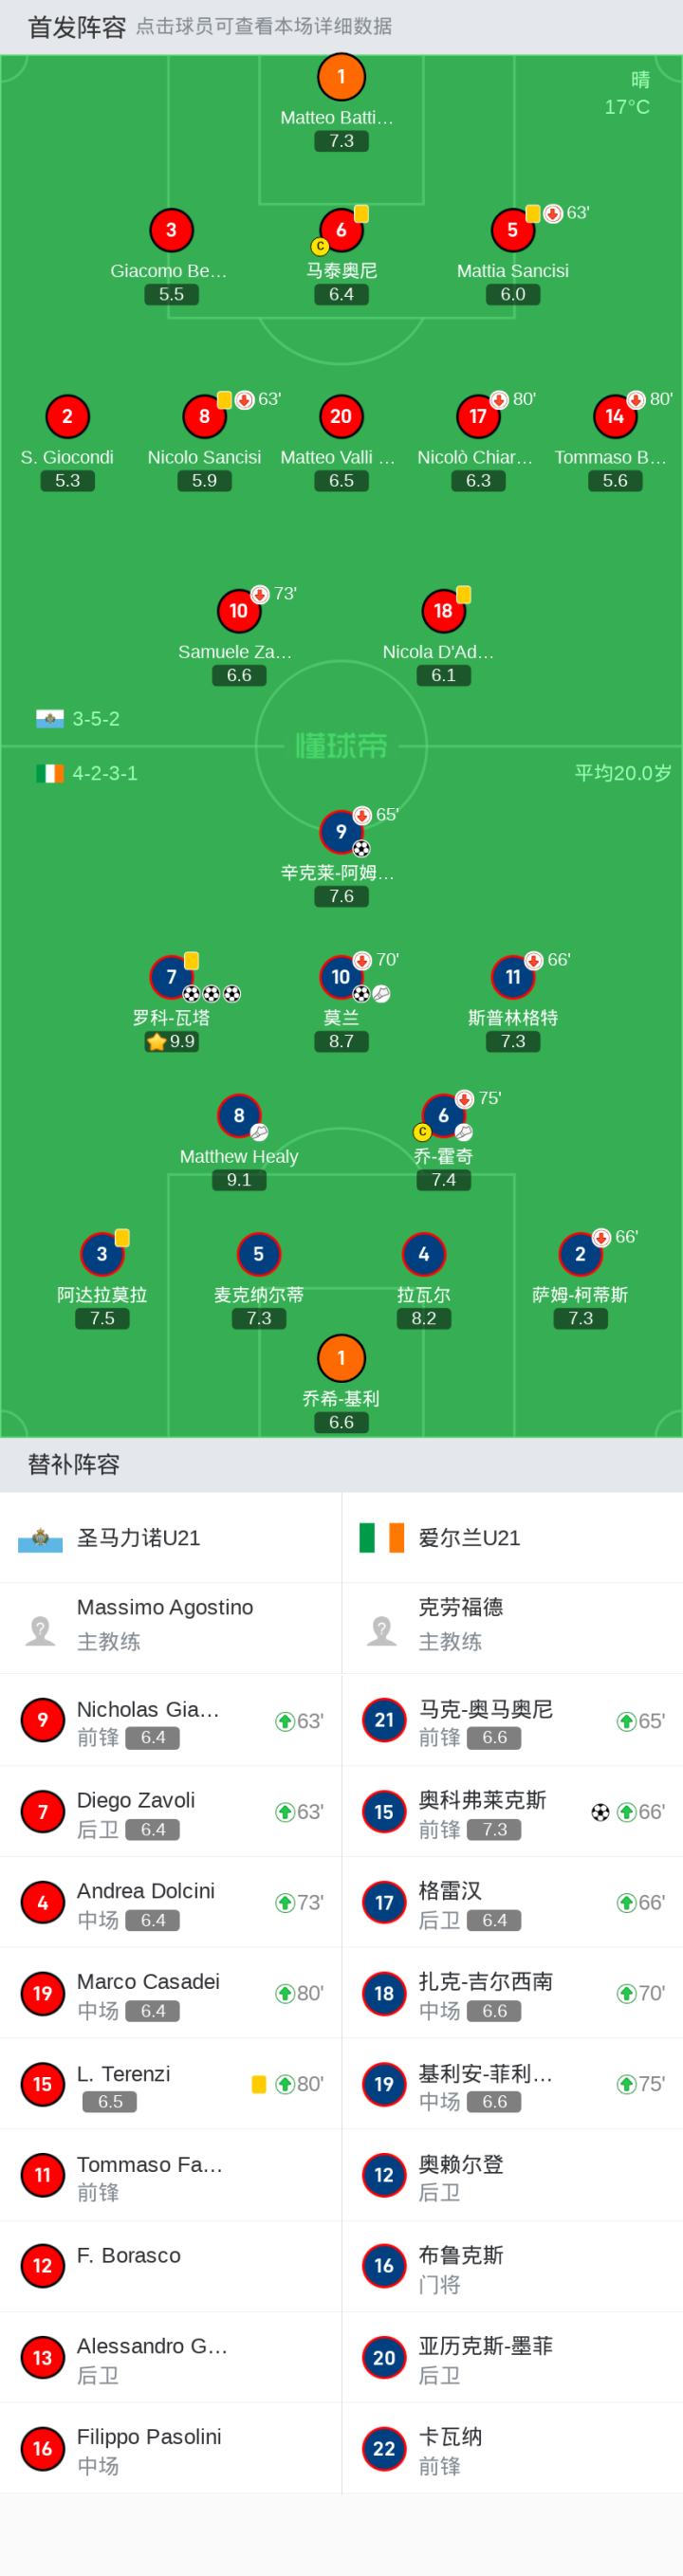Open number 8 Matthew Healy player circle
Image resolution: width=683 pixels, height=2576 pixels.
(239, 1116)
